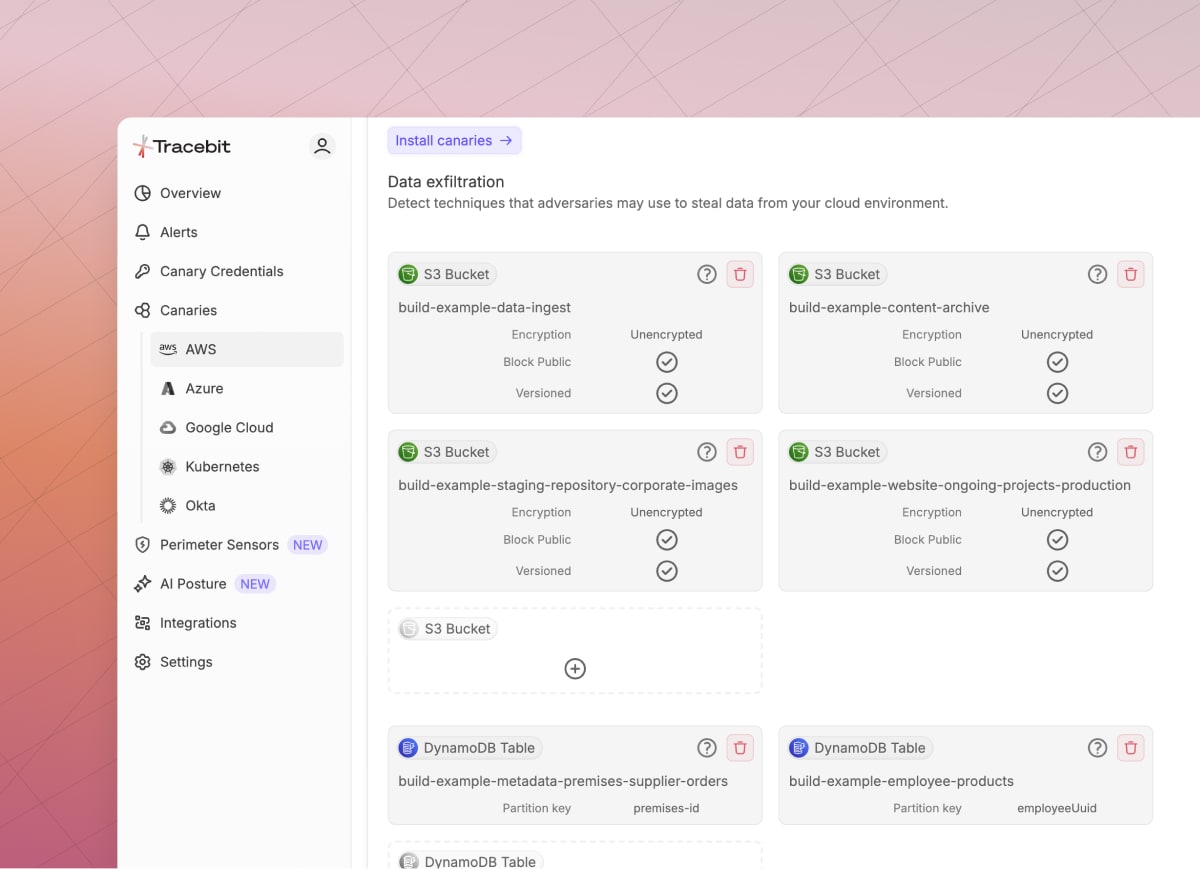This screenshot has width=1200, height=869.
Task: Click S3 icon on build-example-data-ingest card
Action: point(408,274)
